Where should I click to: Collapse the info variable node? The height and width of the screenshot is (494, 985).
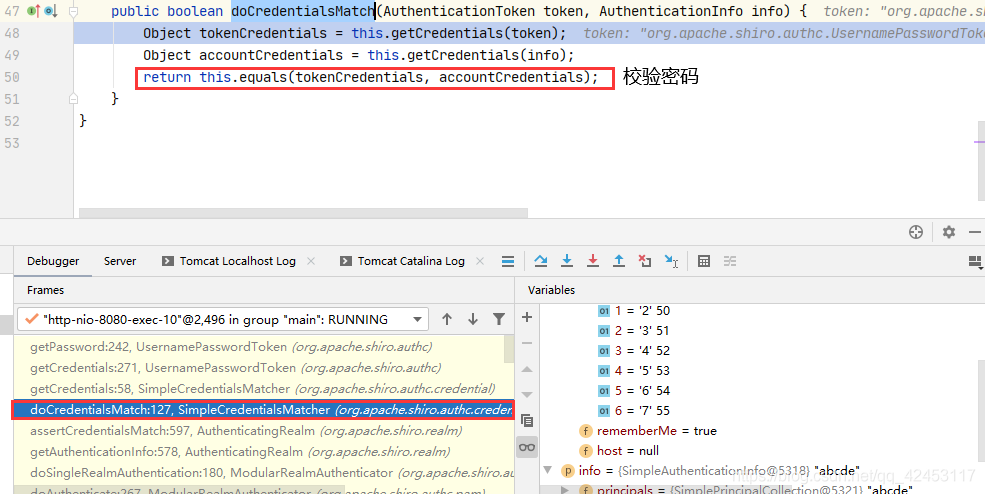click(548, 470)
